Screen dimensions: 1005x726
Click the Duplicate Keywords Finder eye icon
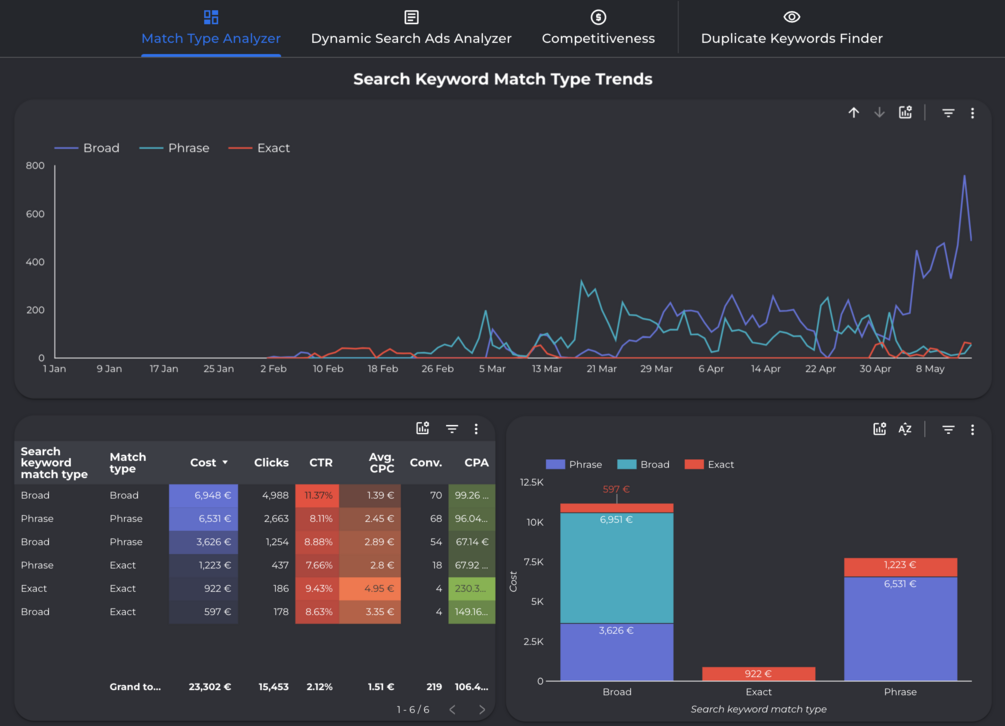click(792, 17)
